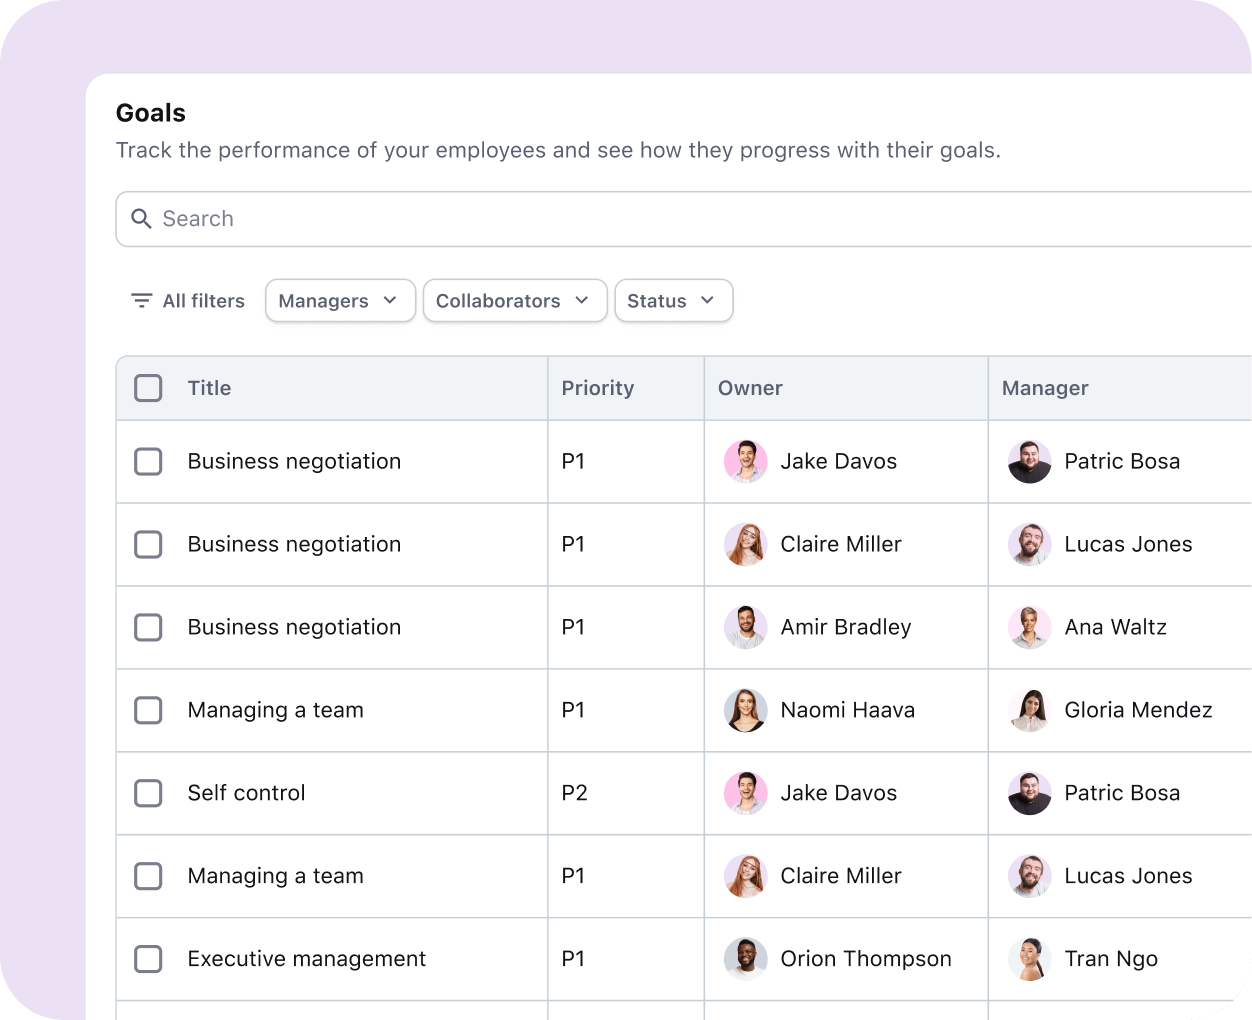Click P1 in Executive management row
The image size is (1252, 1020).
573,959
